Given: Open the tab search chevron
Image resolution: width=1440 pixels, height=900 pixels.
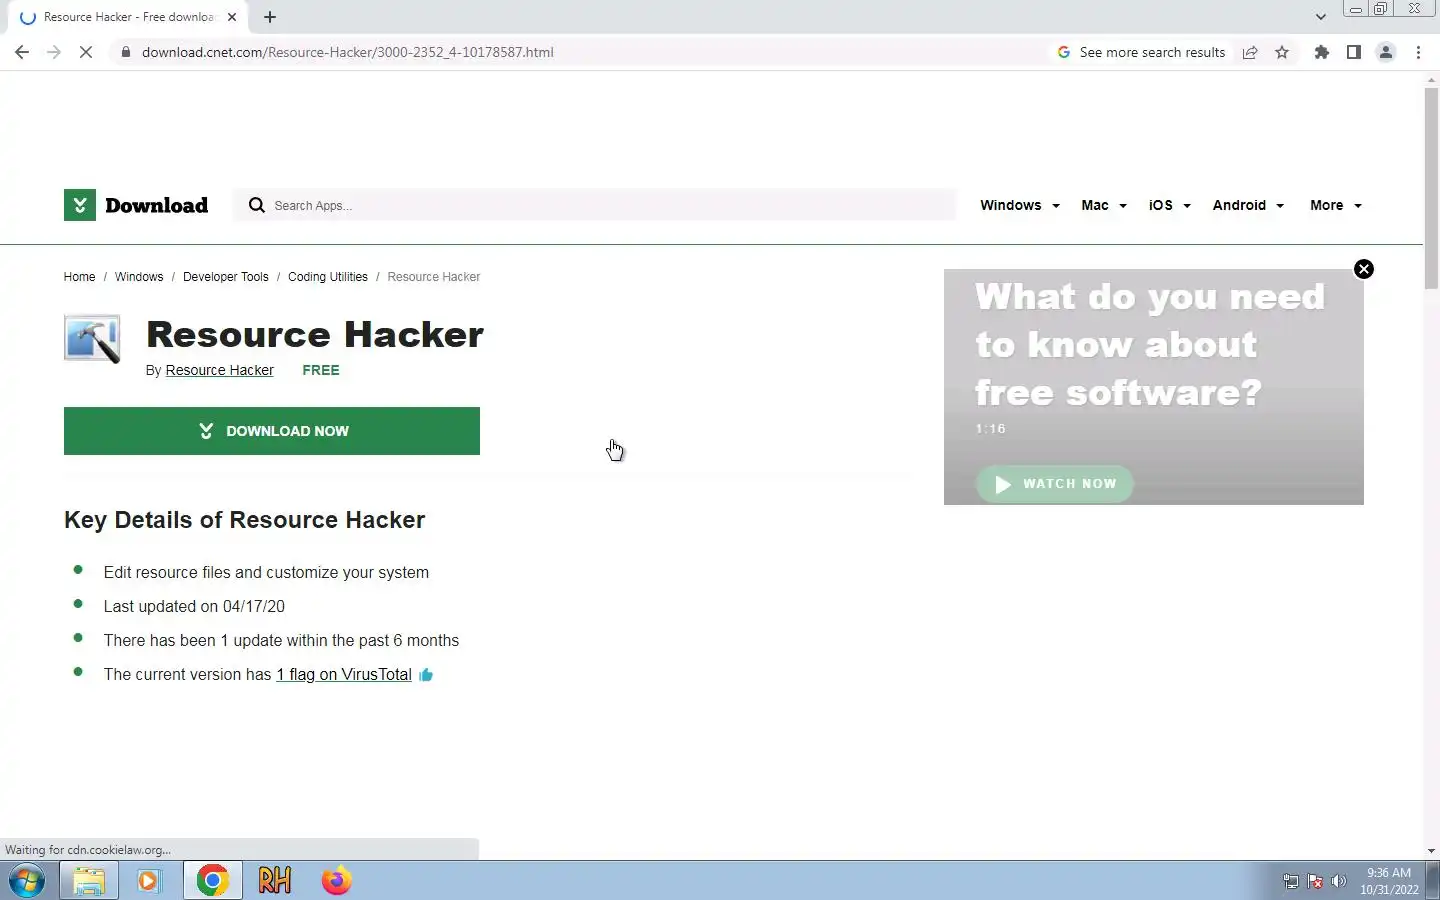Looking at the screenshot, I should [1320, 17].
